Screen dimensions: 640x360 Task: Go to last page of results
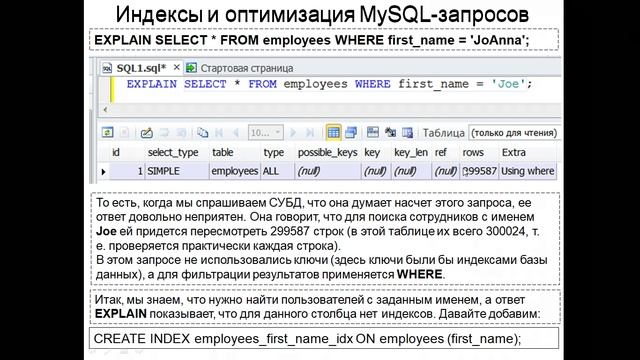(x=310, y=132)
